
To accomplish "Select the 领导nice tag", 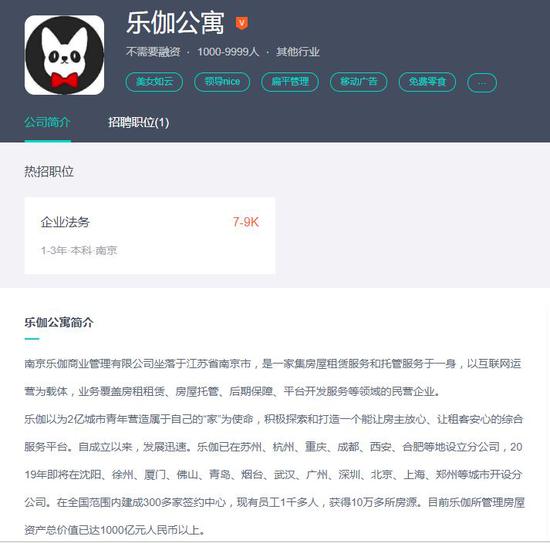I will click(222, 82).
